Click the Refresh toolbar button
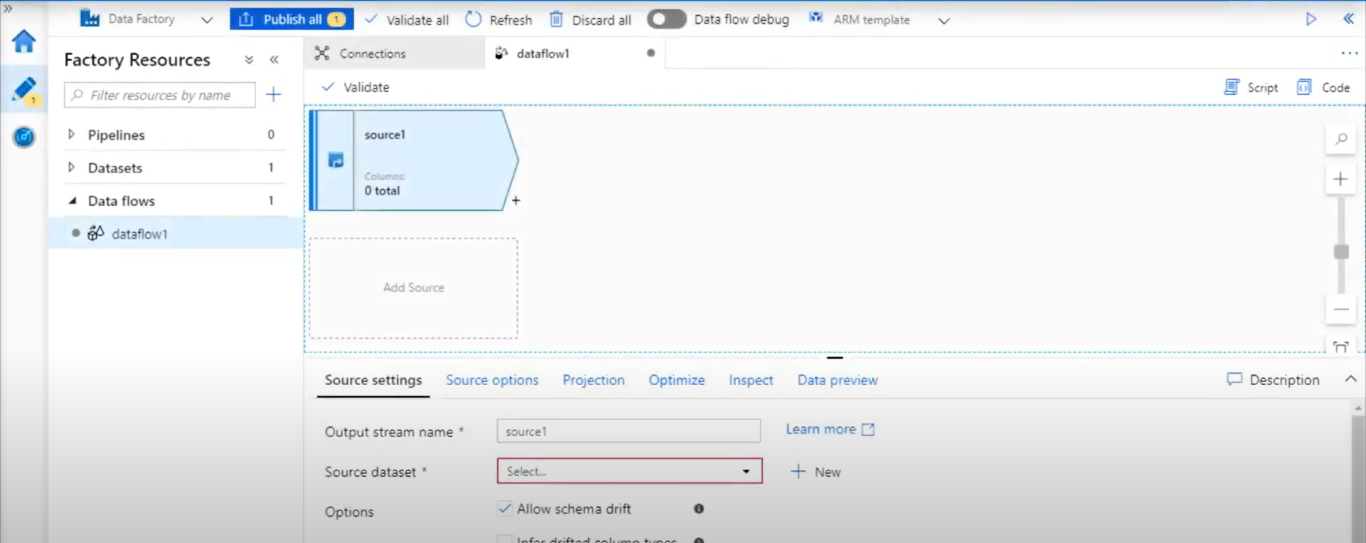 click(499, 20)
